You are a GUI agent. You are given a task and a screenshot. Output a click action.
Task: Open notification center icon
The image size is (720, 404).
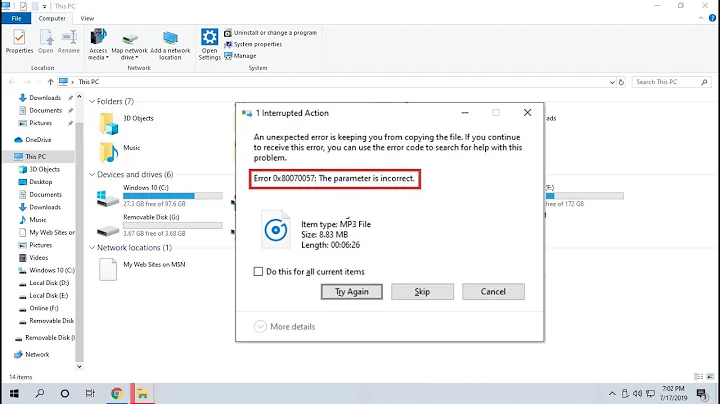[x=702, y=393]
